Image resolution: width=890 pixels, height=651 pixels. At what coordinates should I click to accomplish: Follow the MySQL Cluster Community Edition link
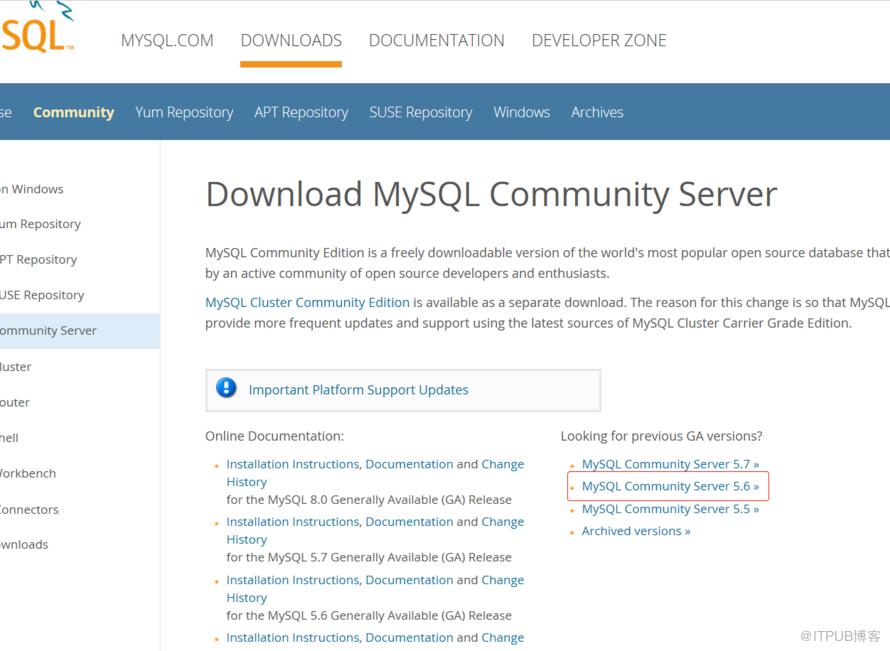307,303
